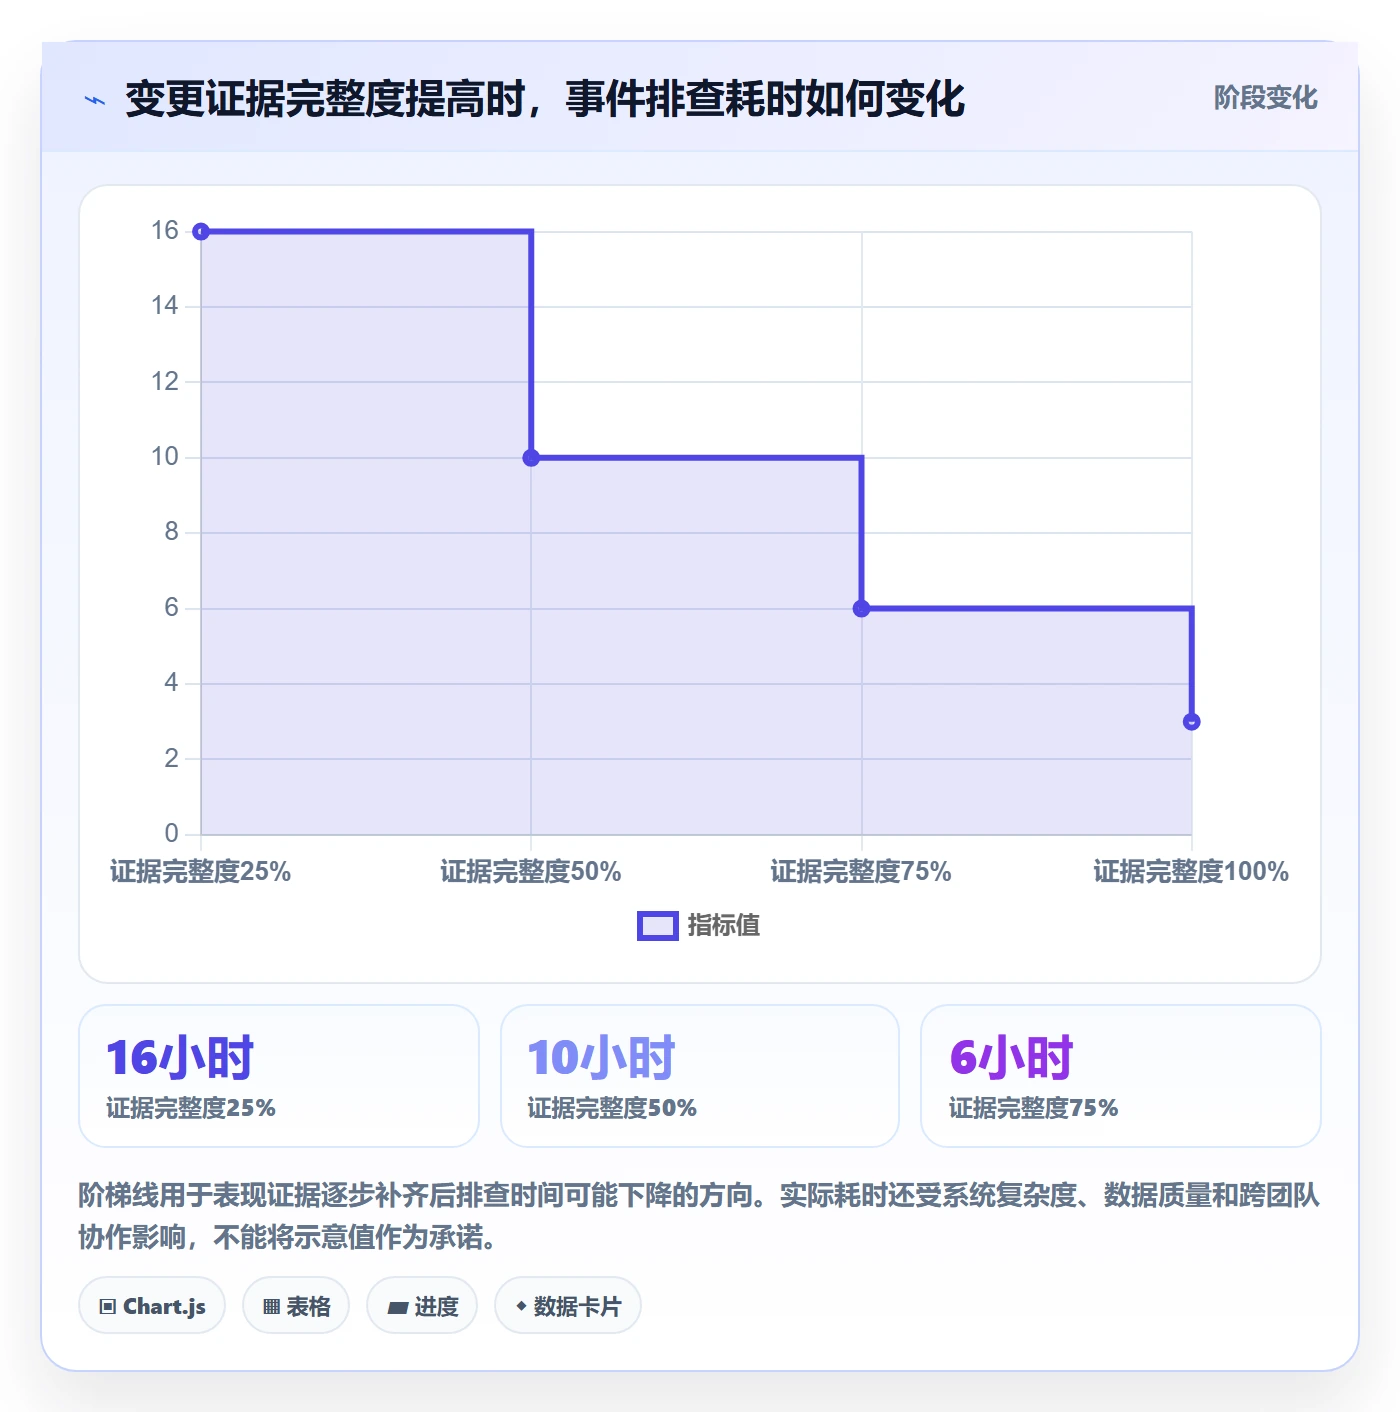Screen dimensions: 1400x1412
Task: Click the y-axis value 0
Action: tap(172, 833)
